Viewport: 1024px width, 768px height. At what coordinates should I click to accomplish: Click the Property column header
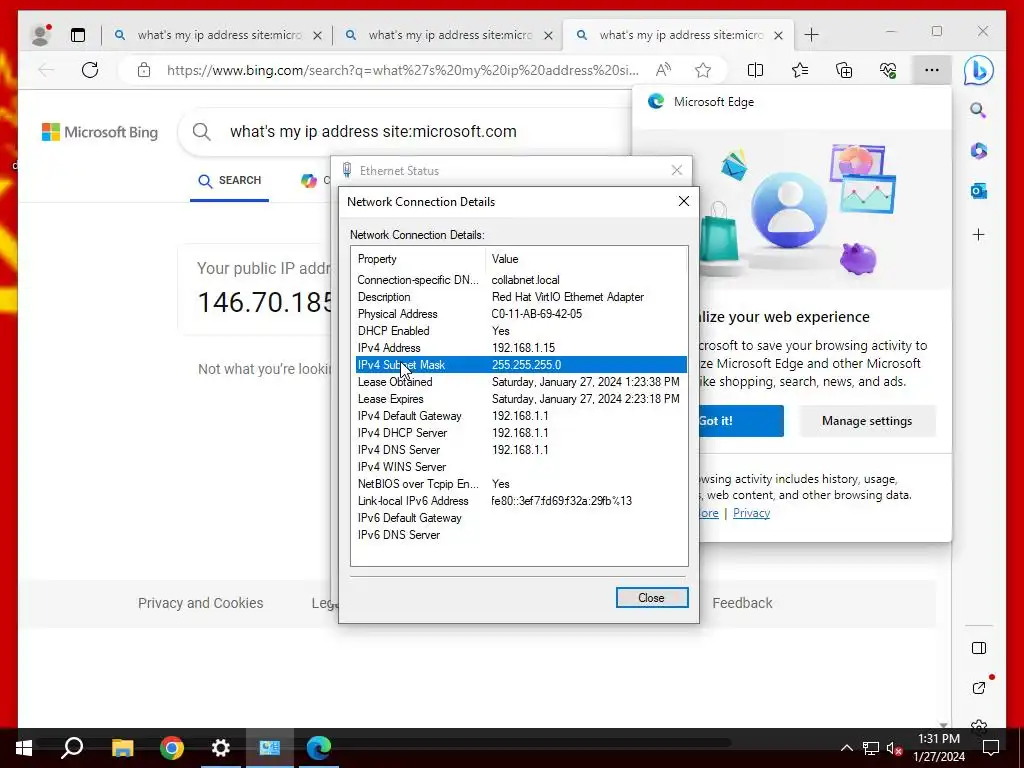tap(418, 259)
